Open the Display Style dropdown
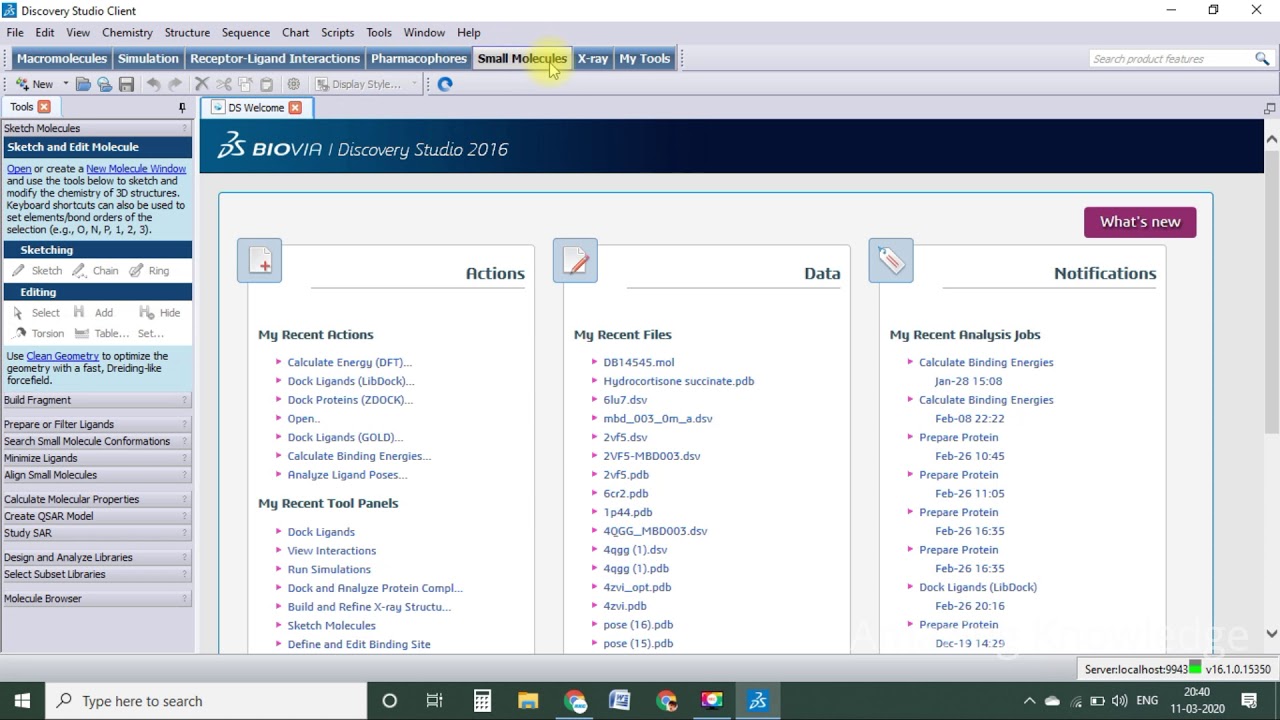 366,84
